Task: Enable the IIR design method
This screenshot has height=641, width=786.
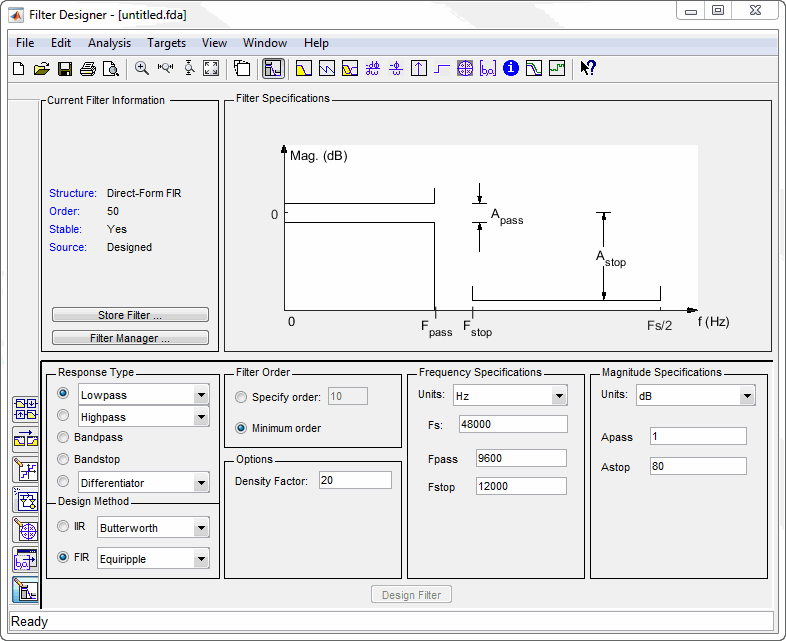Action: tap(63, 526)
